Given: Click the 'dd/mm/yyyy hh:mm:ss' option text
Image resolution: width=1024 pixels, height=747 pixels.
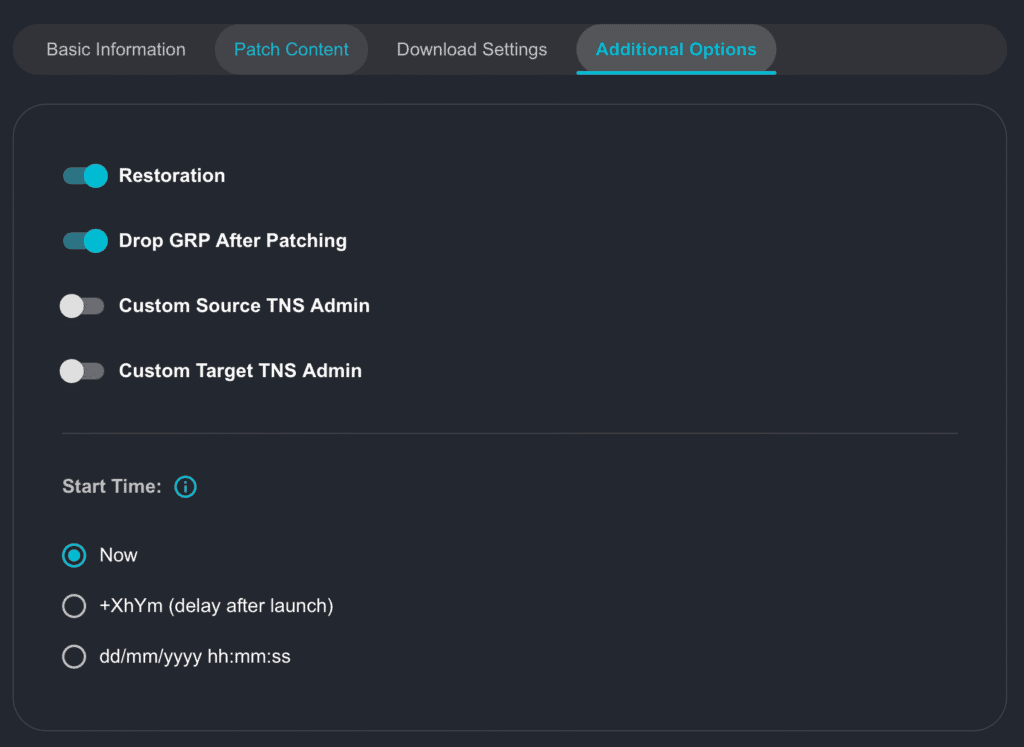Looking at the screenshot, I should coord(195,657).
